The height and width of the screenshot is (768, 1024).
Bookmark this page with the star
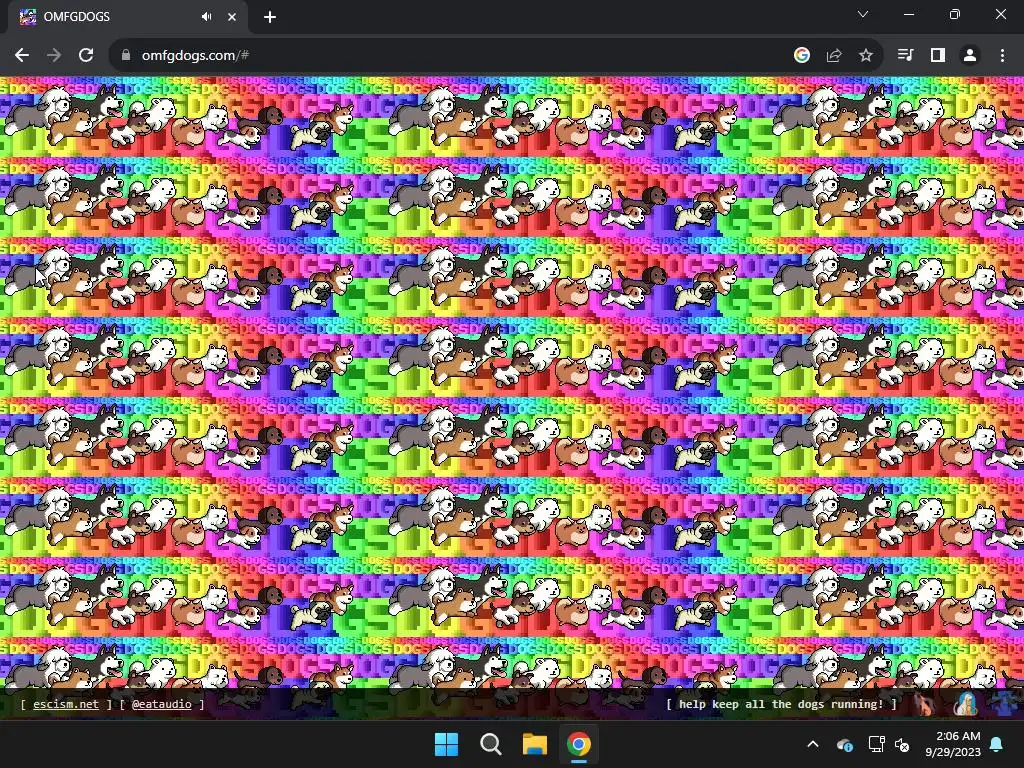coord(866,56)
